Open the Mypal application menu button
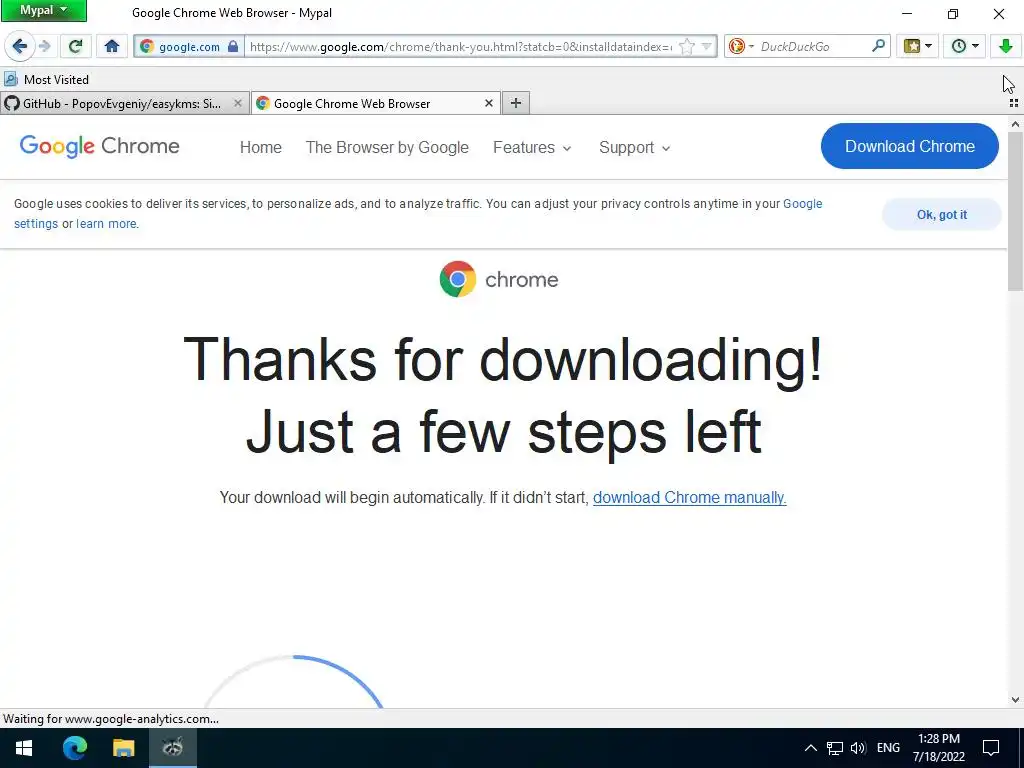 [44, 10]
